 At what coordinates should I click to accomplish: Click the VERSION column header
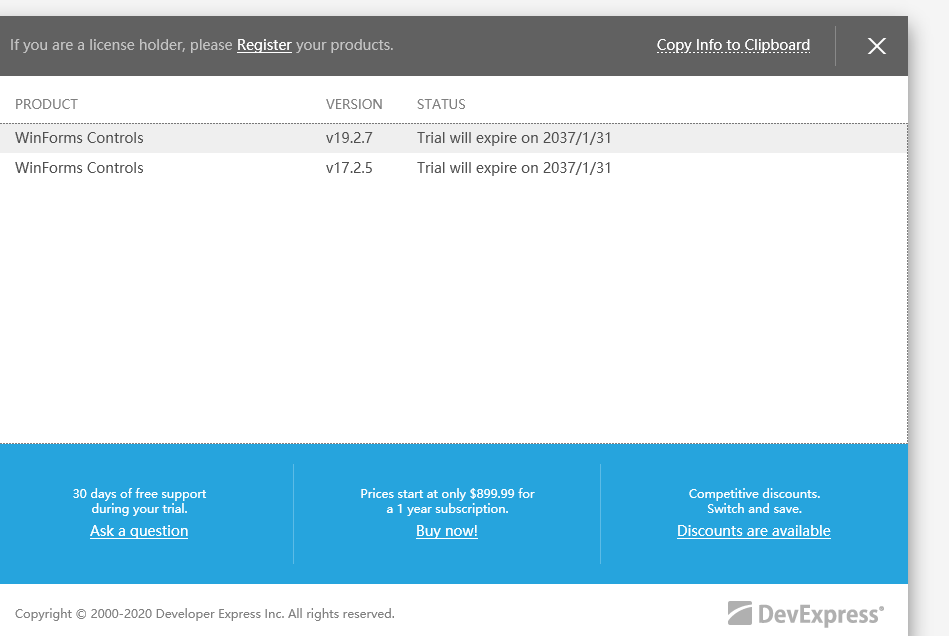[x=354, y=104]
